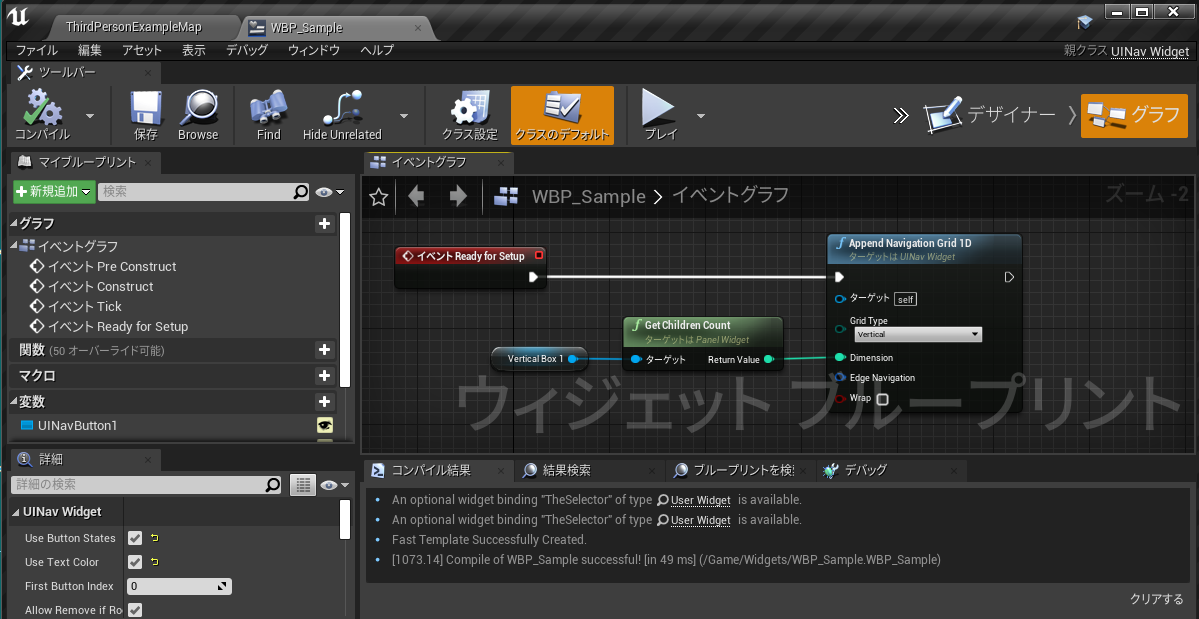
Task: Reset Use Button States to default
Action: (x=154, y=538)
